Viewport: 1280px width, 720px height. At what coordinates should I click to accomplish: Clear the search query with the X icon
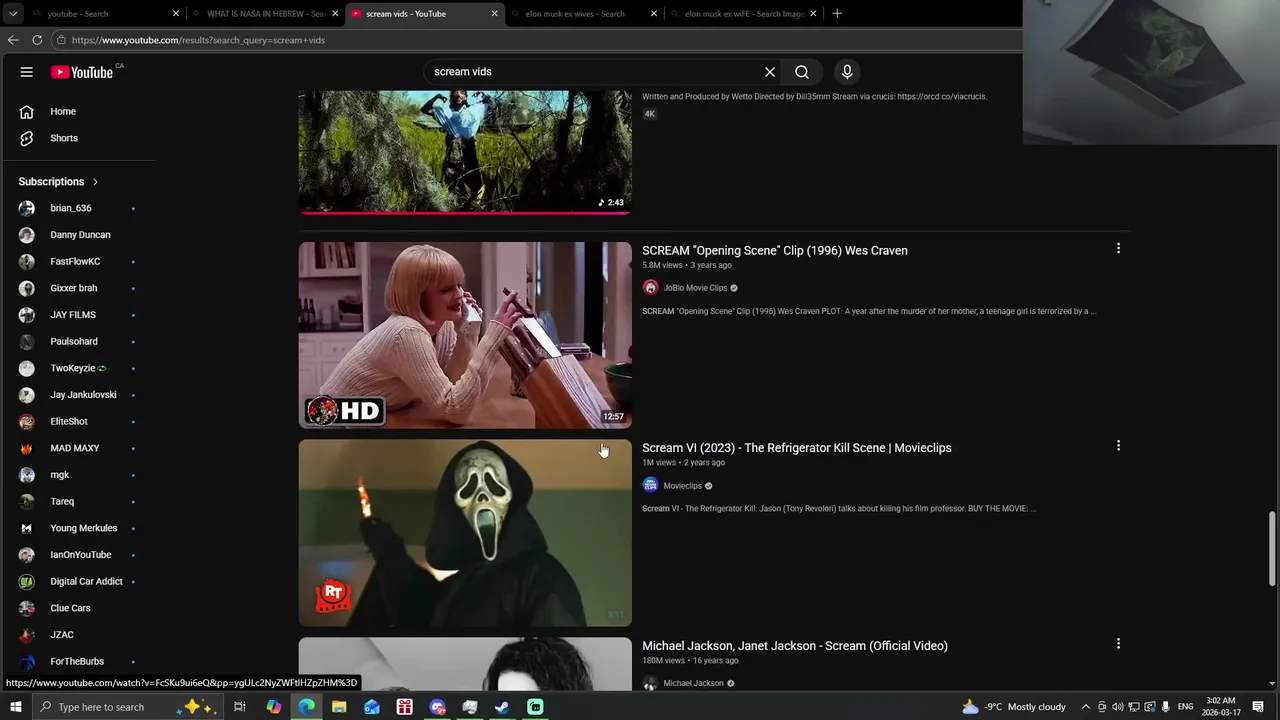point(770,72)
